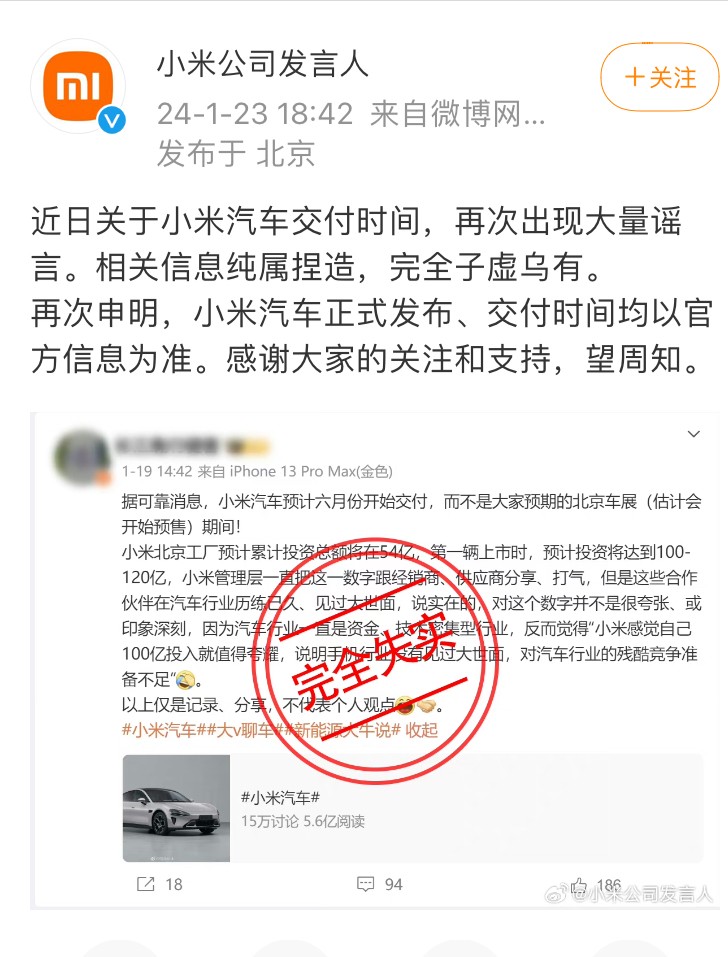Click the repost icon beside 18

146,884
